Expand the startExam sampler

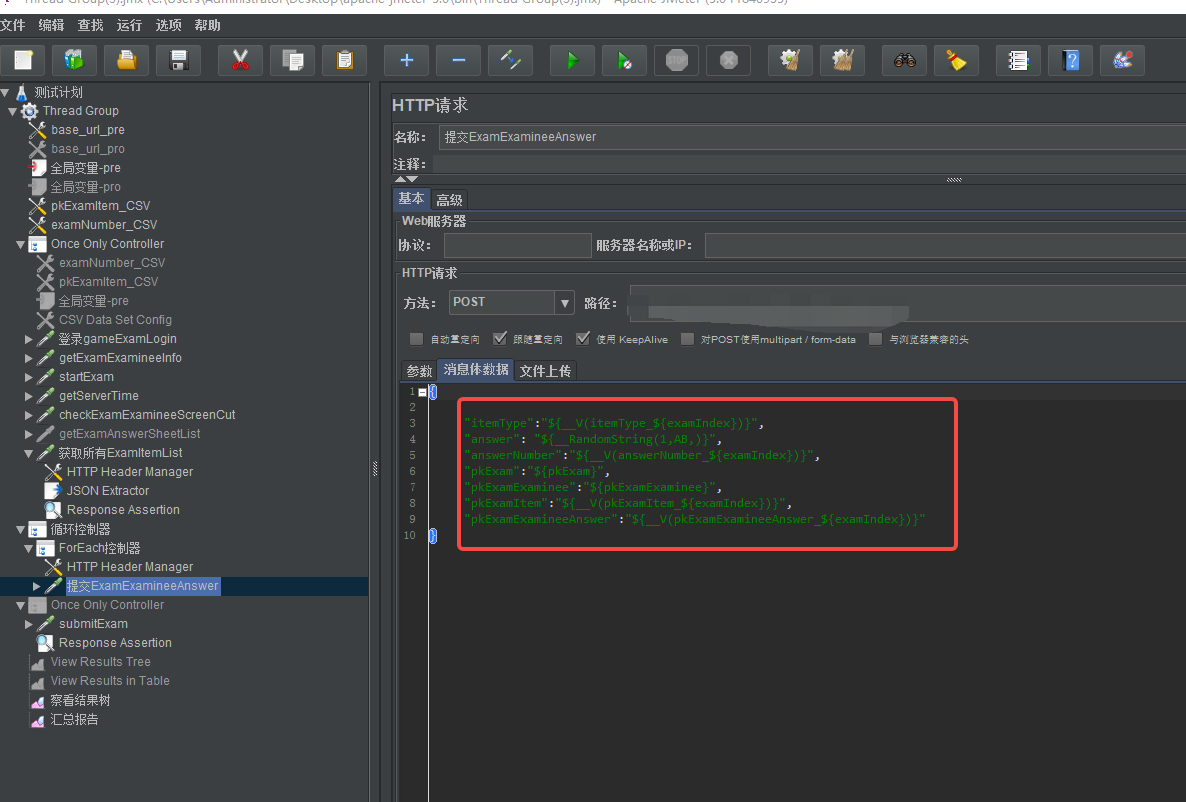29,377
